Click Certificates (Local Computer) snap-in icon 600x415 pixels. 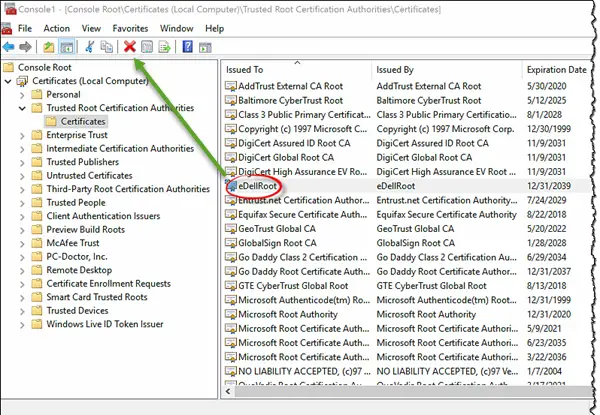[x=23, y=81]
